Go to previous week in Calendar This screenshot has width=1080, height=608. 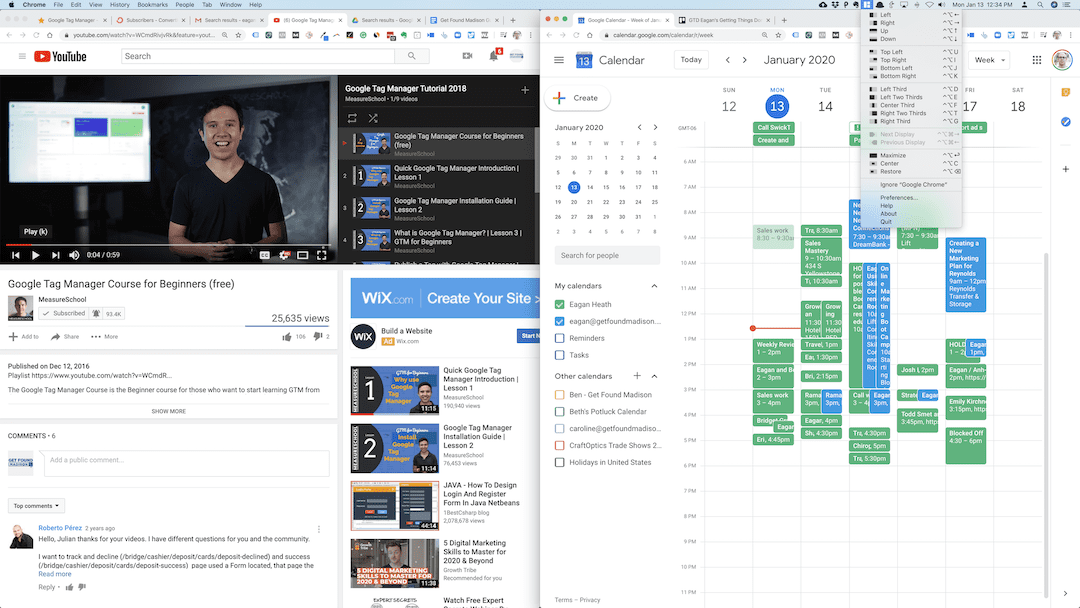coord(727,60)
